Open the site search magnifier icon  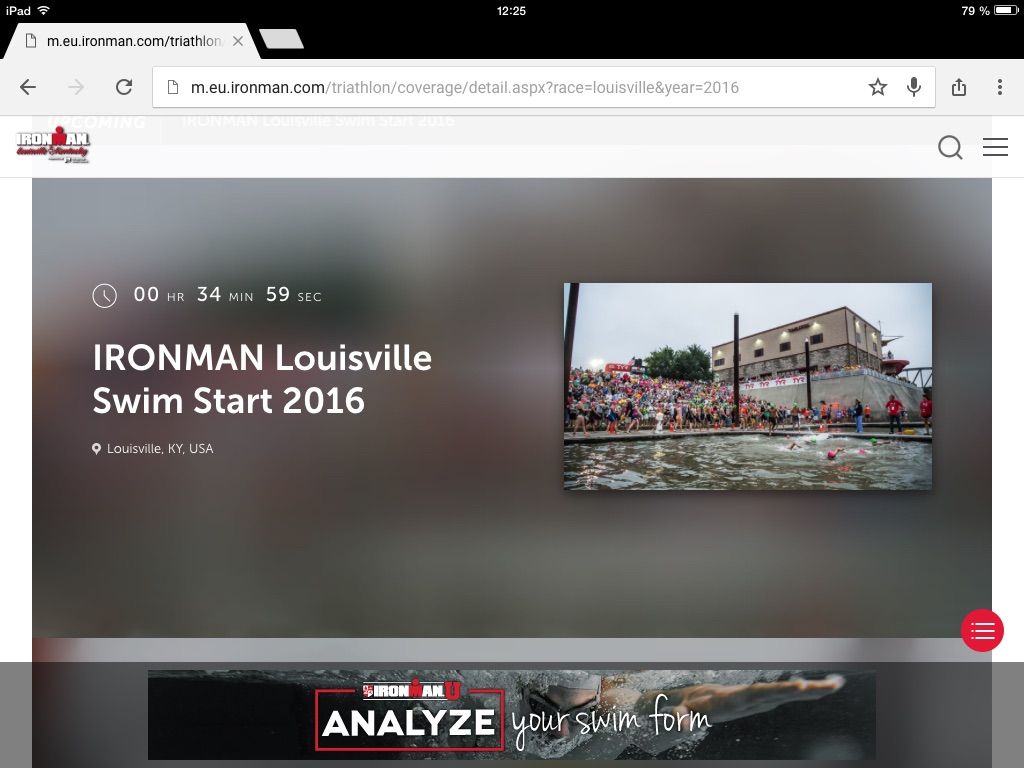950,148
